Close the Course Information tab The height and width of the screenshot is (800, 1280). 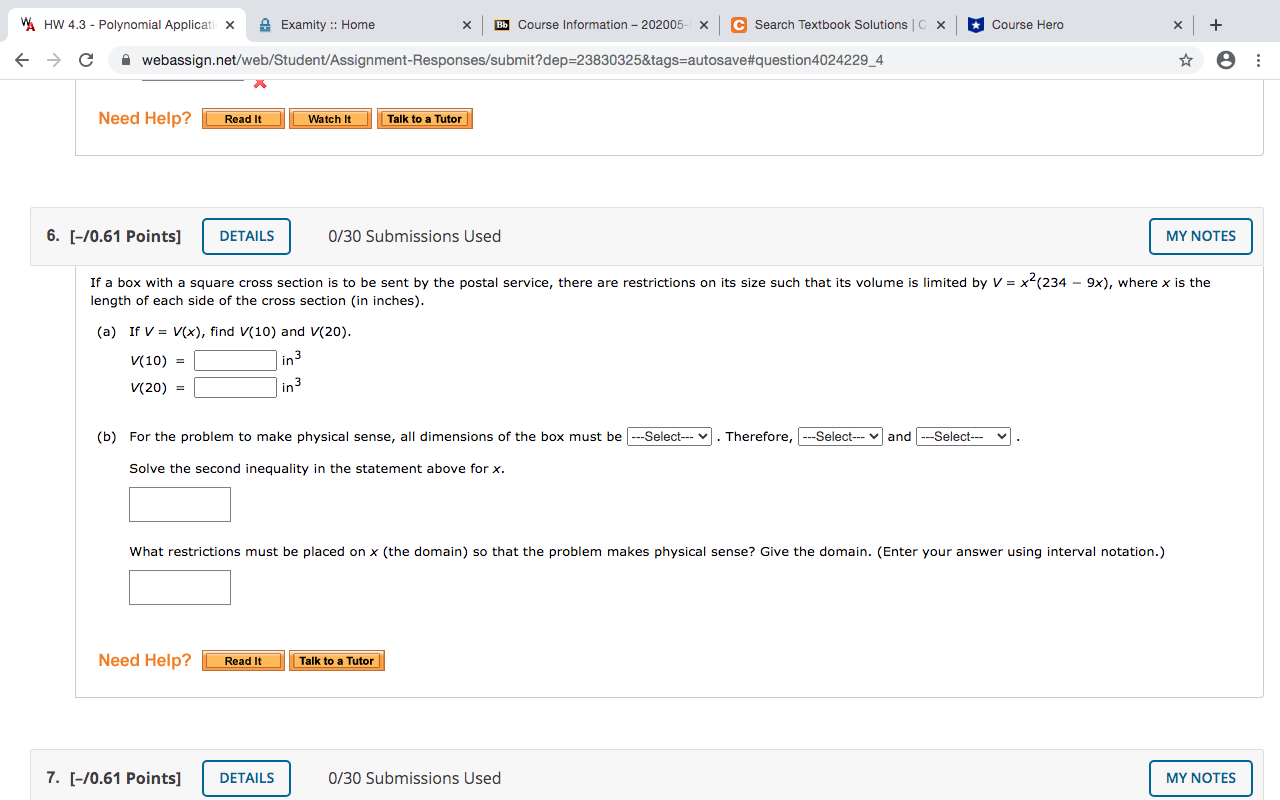tap(704, 25)
